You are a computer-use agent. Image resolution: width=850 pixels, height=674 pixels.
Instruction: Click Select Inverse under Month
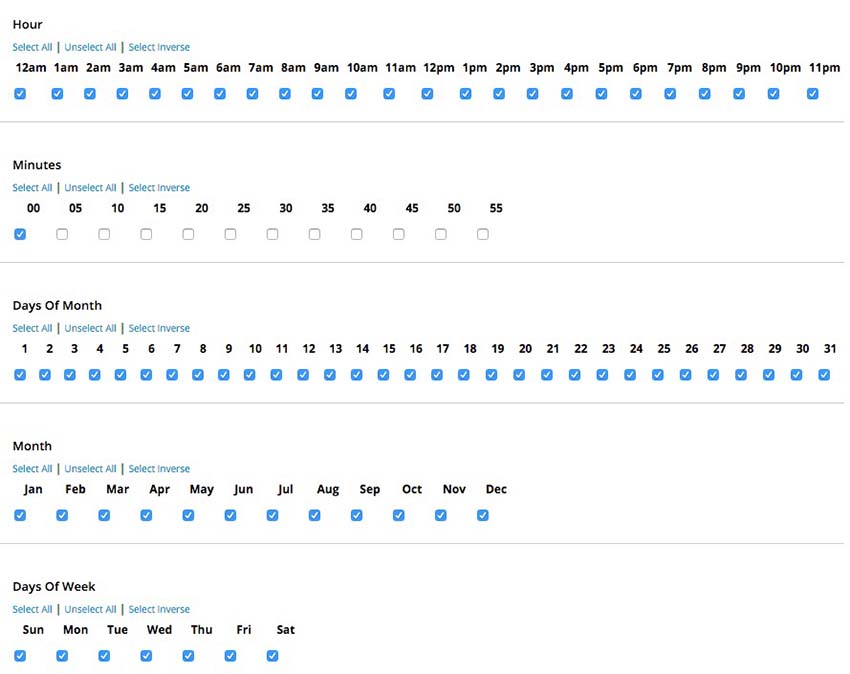coord(159,468)
